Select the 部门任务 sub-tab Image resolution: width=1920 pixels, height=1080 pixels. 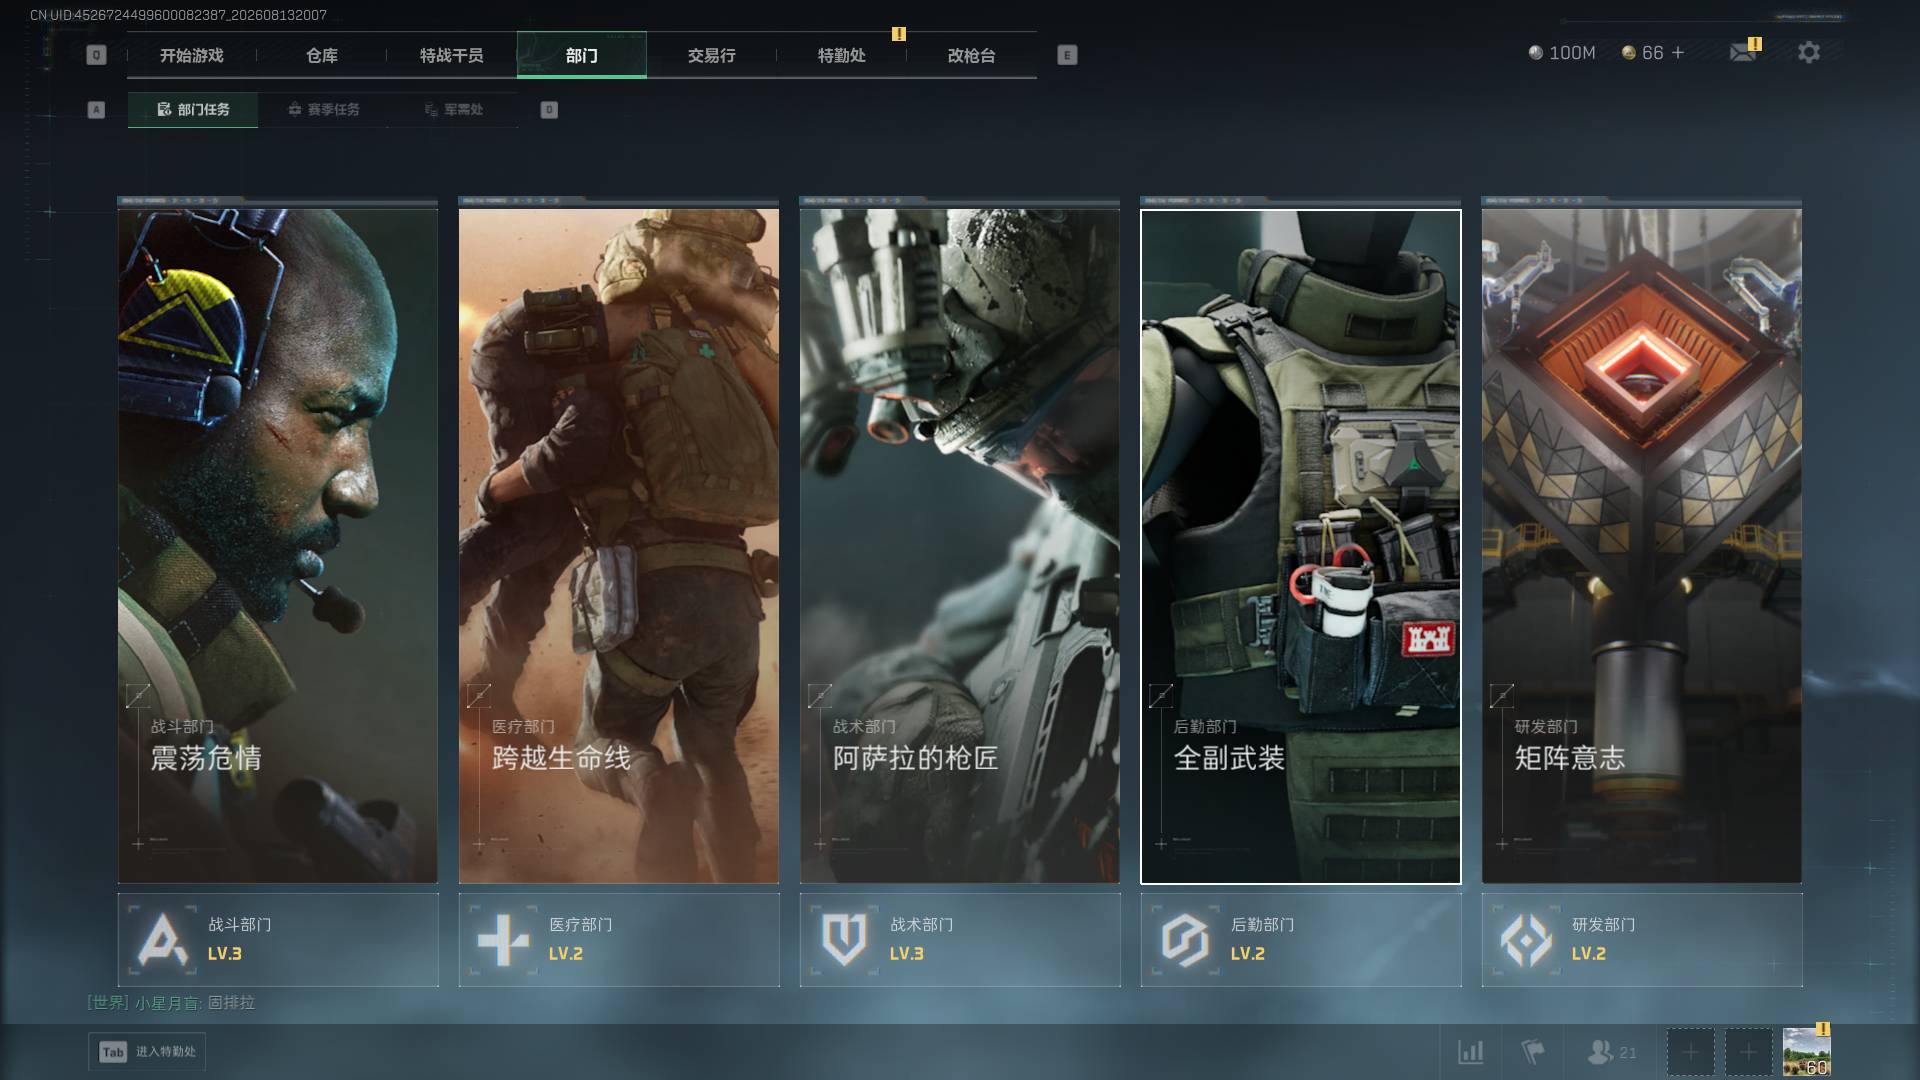point(193,110)
